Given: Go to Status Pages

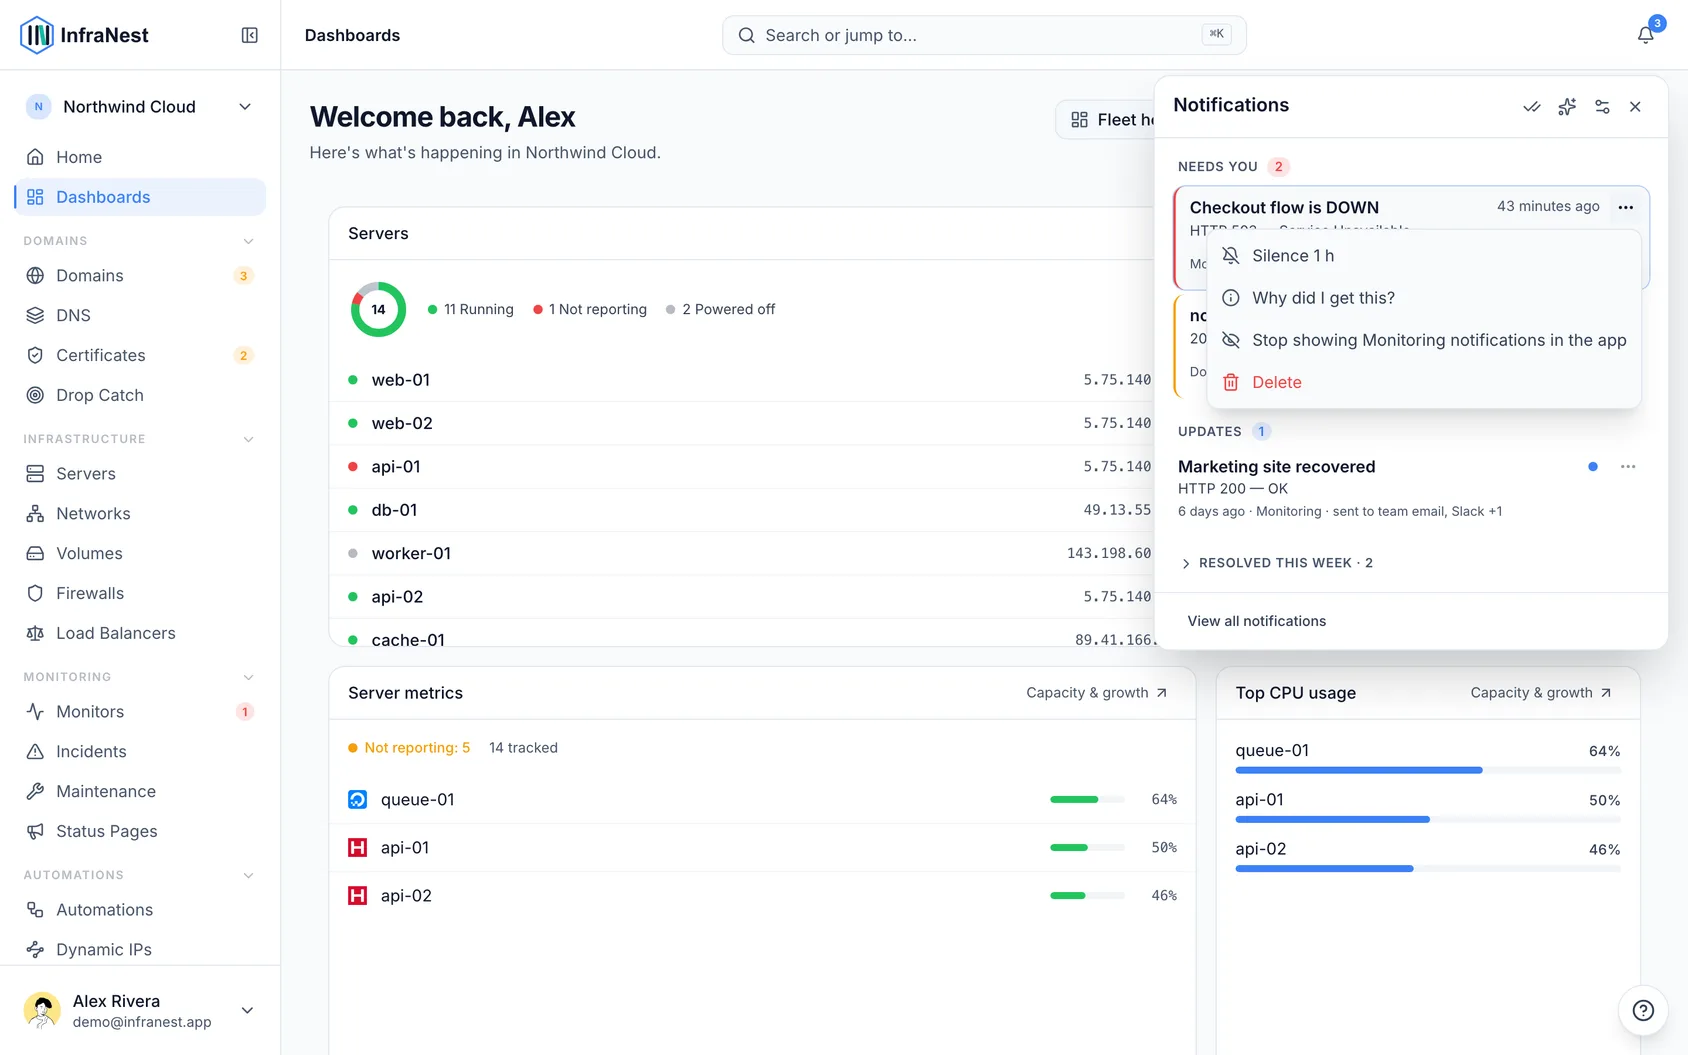Looking at the screenshot, I should pyautogui.click(x=140, y=831).
